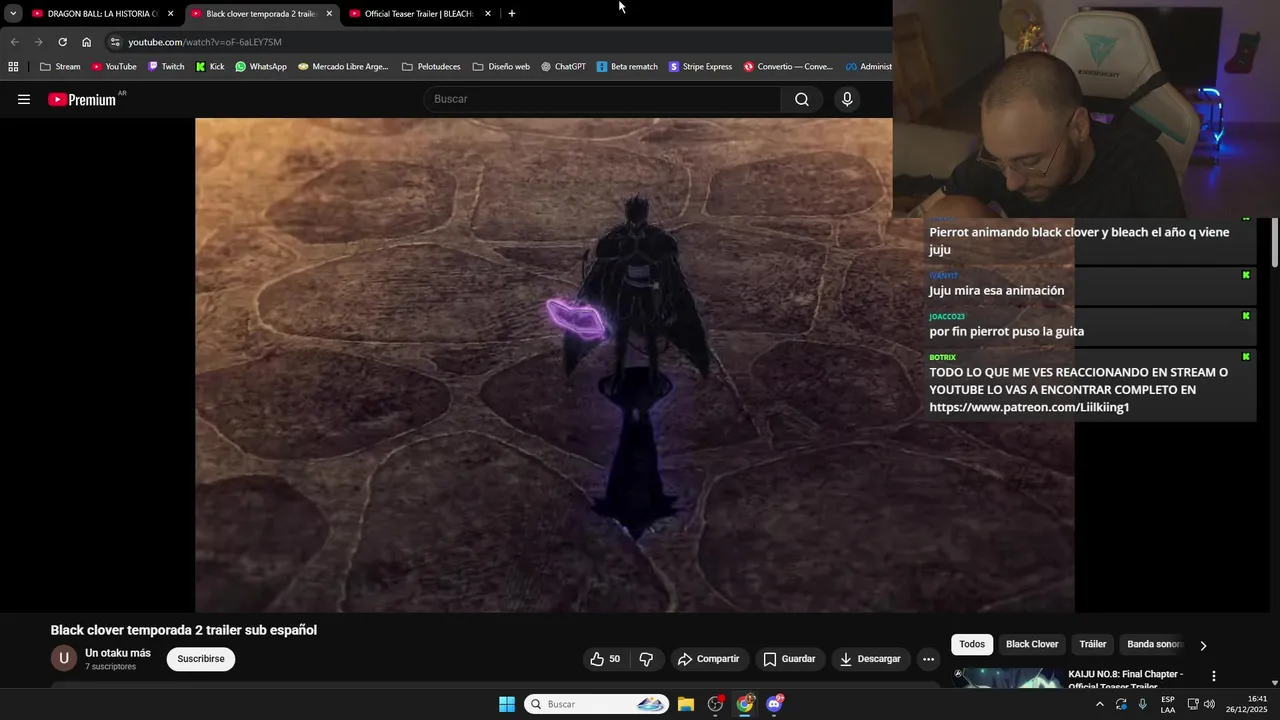Like the video with thumbs up
Screen dimensions: 1280x720
pyautogui.click(x=605, y=659)
